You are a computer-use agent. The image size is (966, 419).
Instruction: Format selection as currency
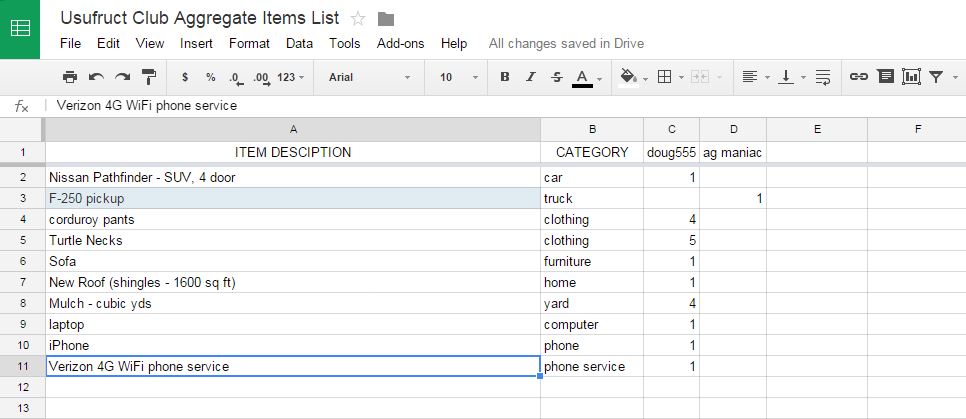(185, 77)
